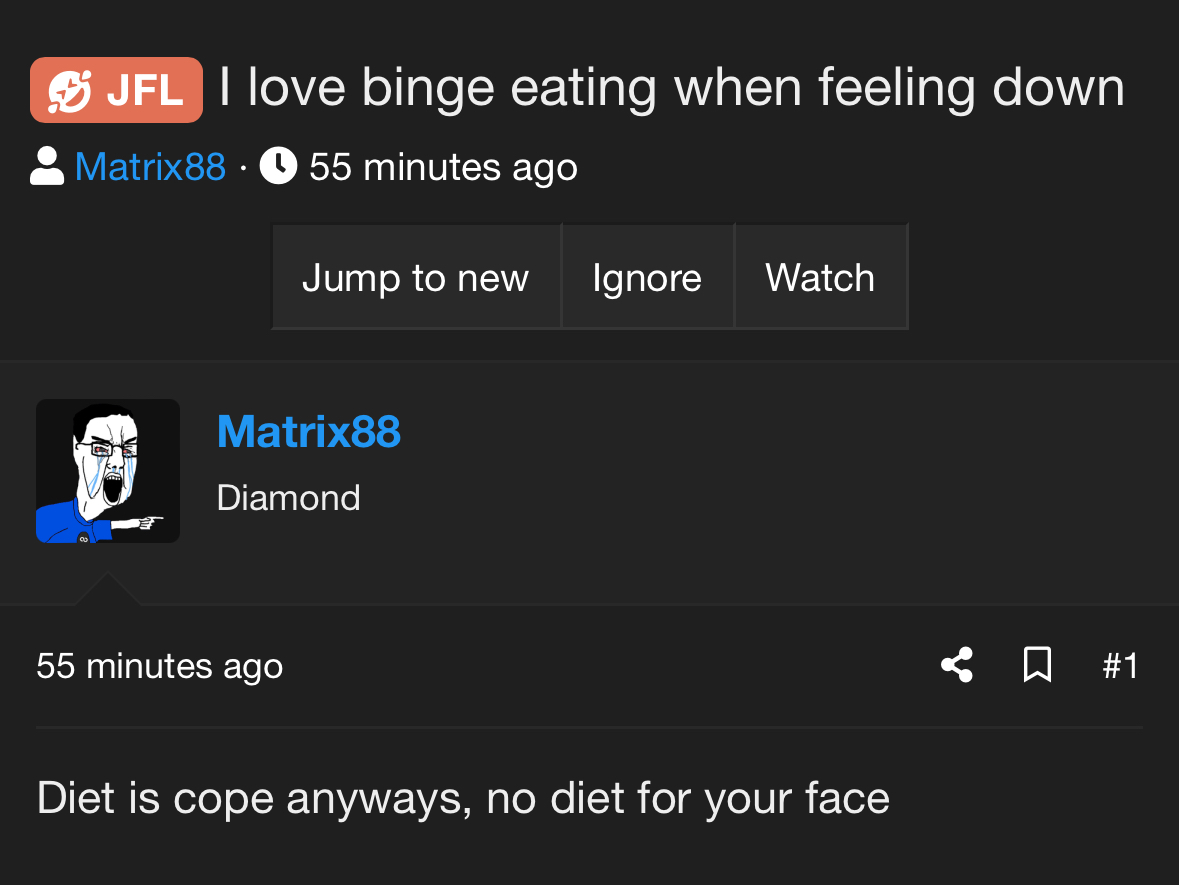The height and width of the screenshot is (885, 1179).
Task: Click the clock icon beside thread time
Action: coord(278,165)
